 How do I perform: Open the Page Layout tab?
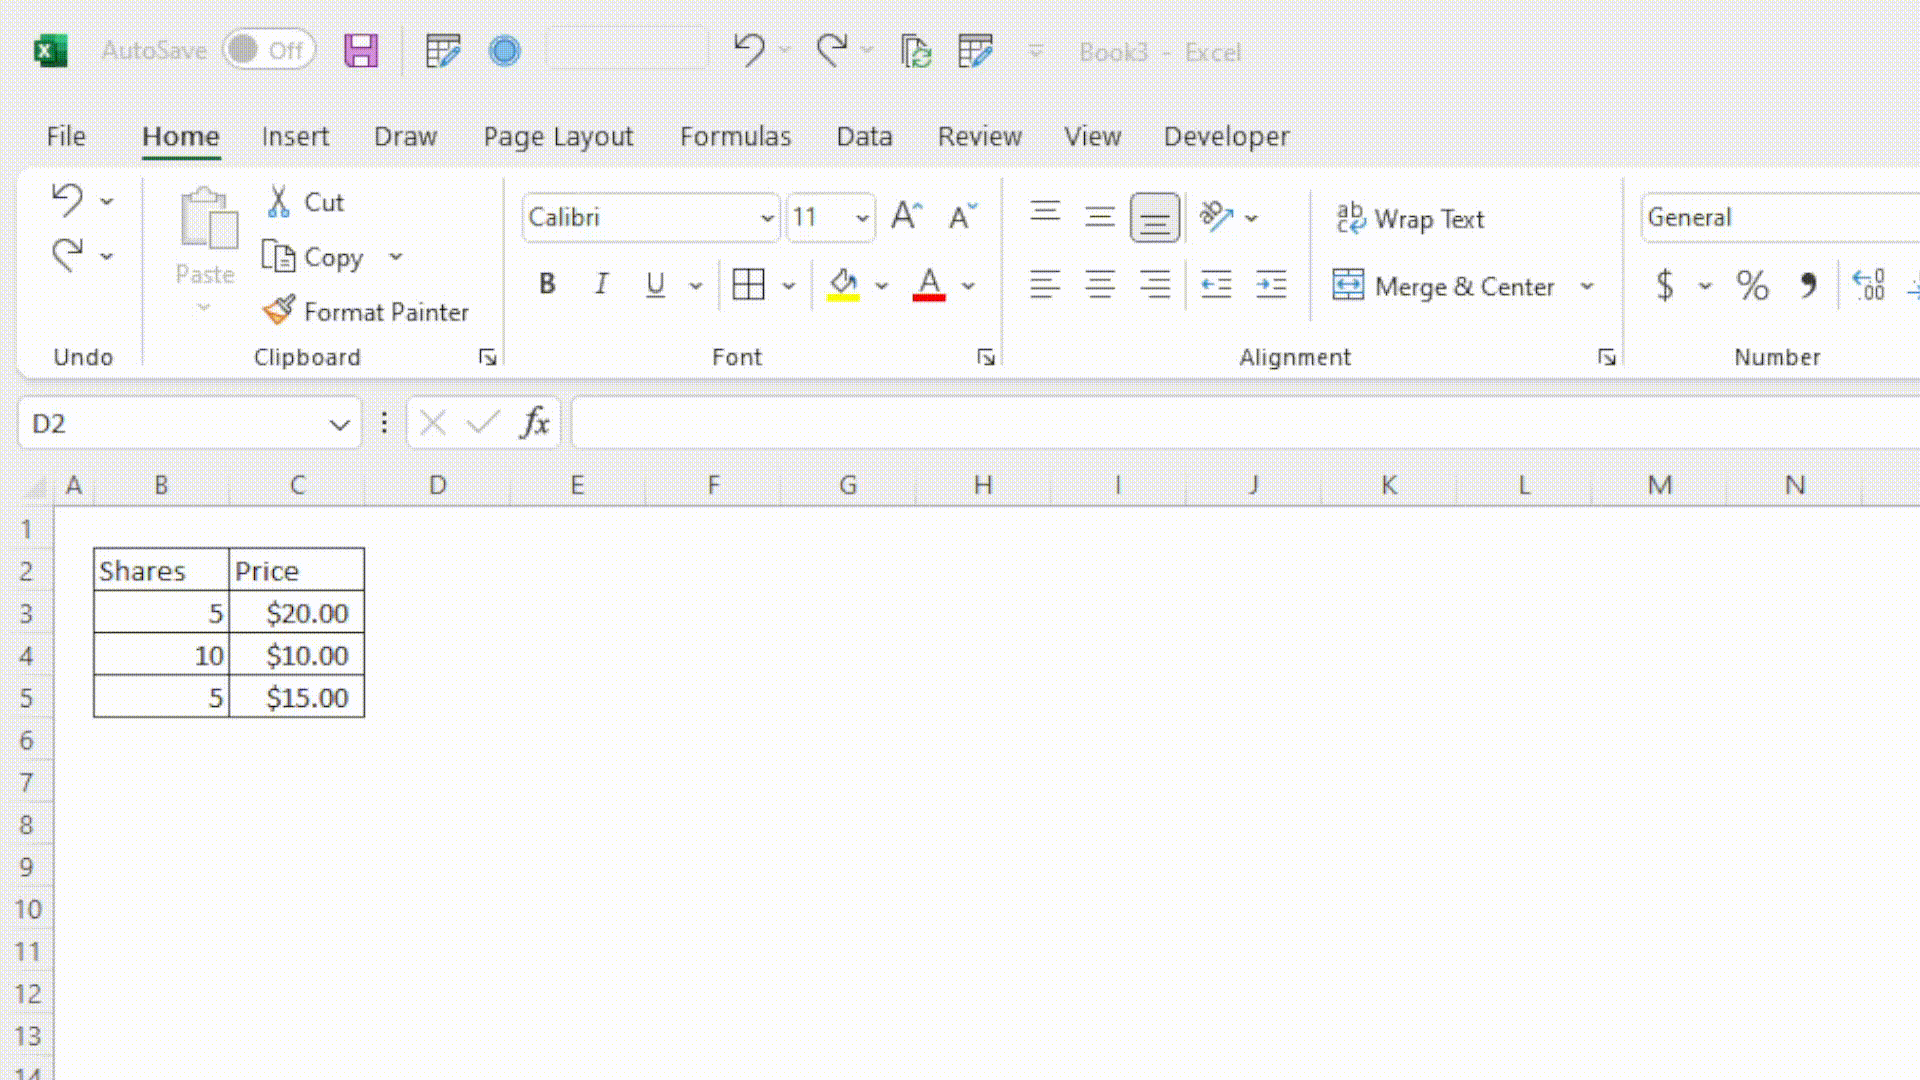pos(558,136)
